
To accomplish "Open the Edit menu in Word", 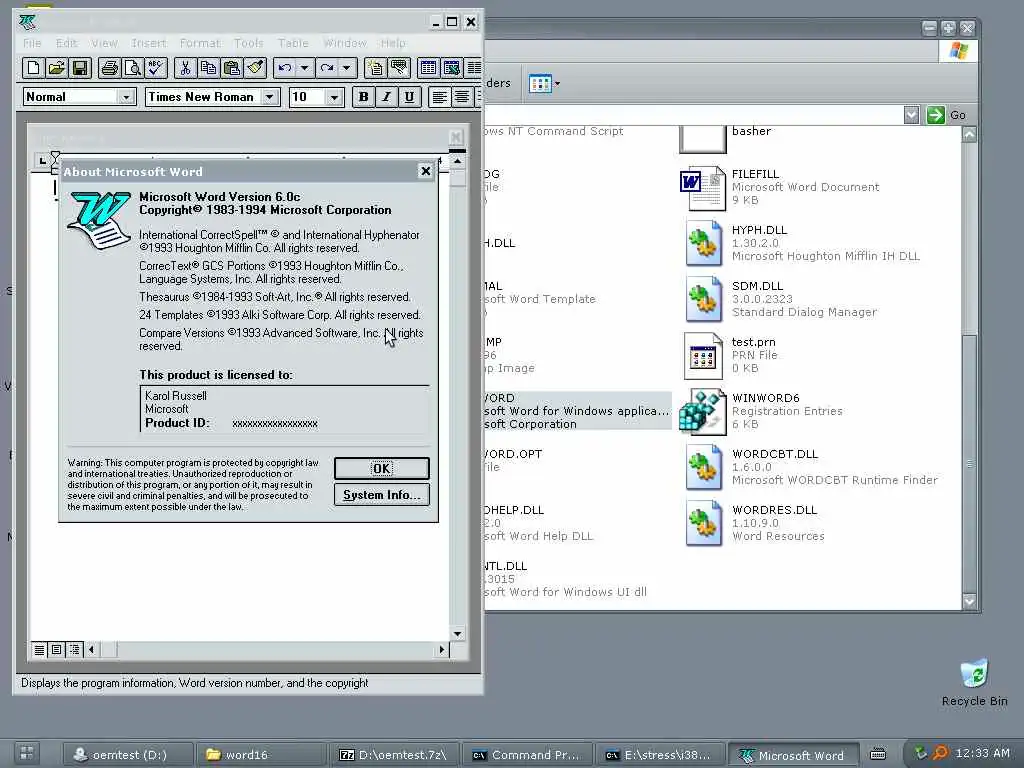I will (x=66, y=43).
